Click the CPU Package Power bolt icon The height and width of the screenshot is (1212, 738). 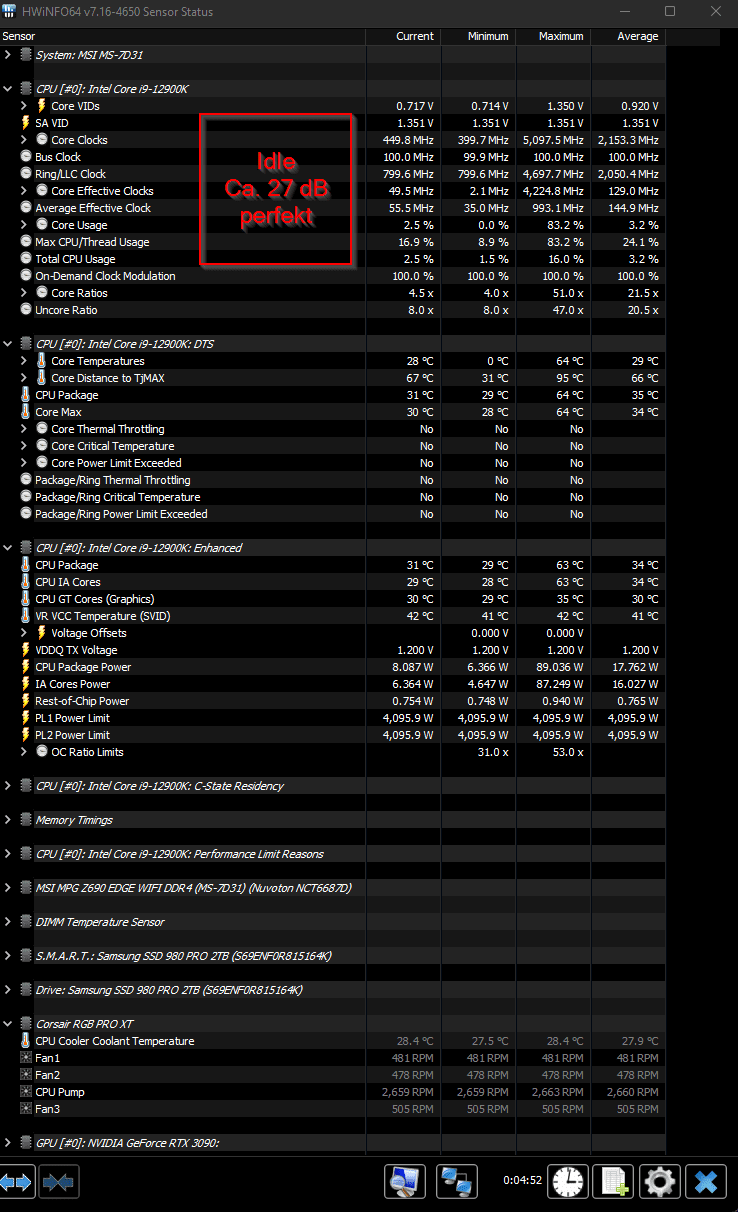point(26,667)
